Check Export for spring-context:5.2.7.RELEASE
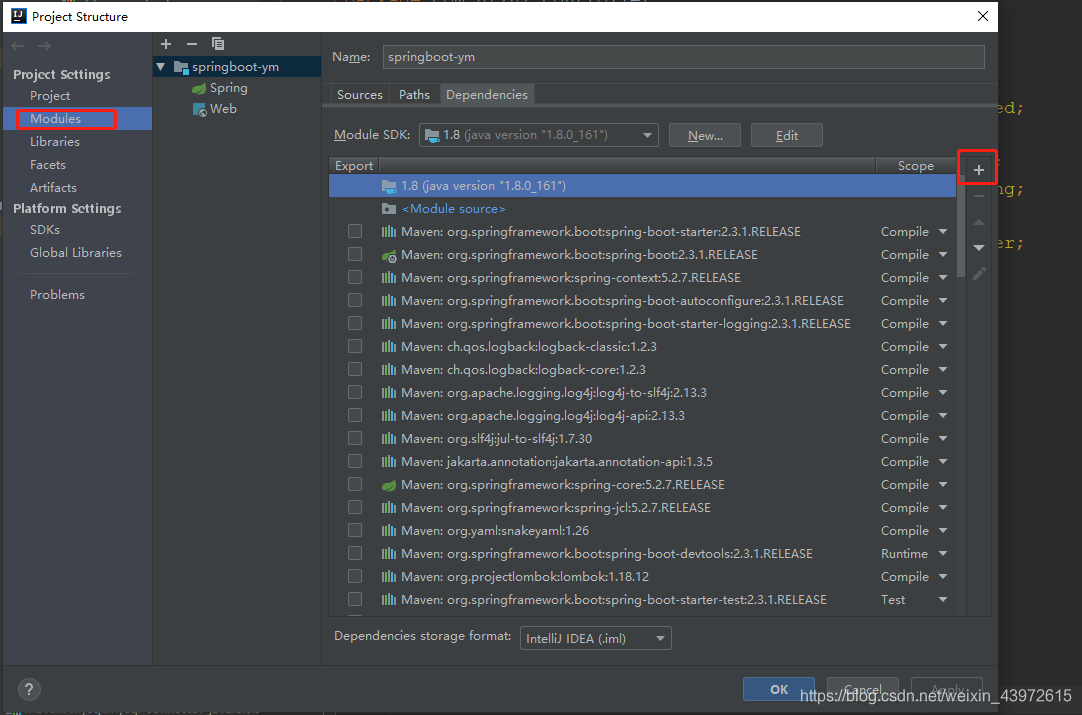The image size is (1082, 715). 355,277
